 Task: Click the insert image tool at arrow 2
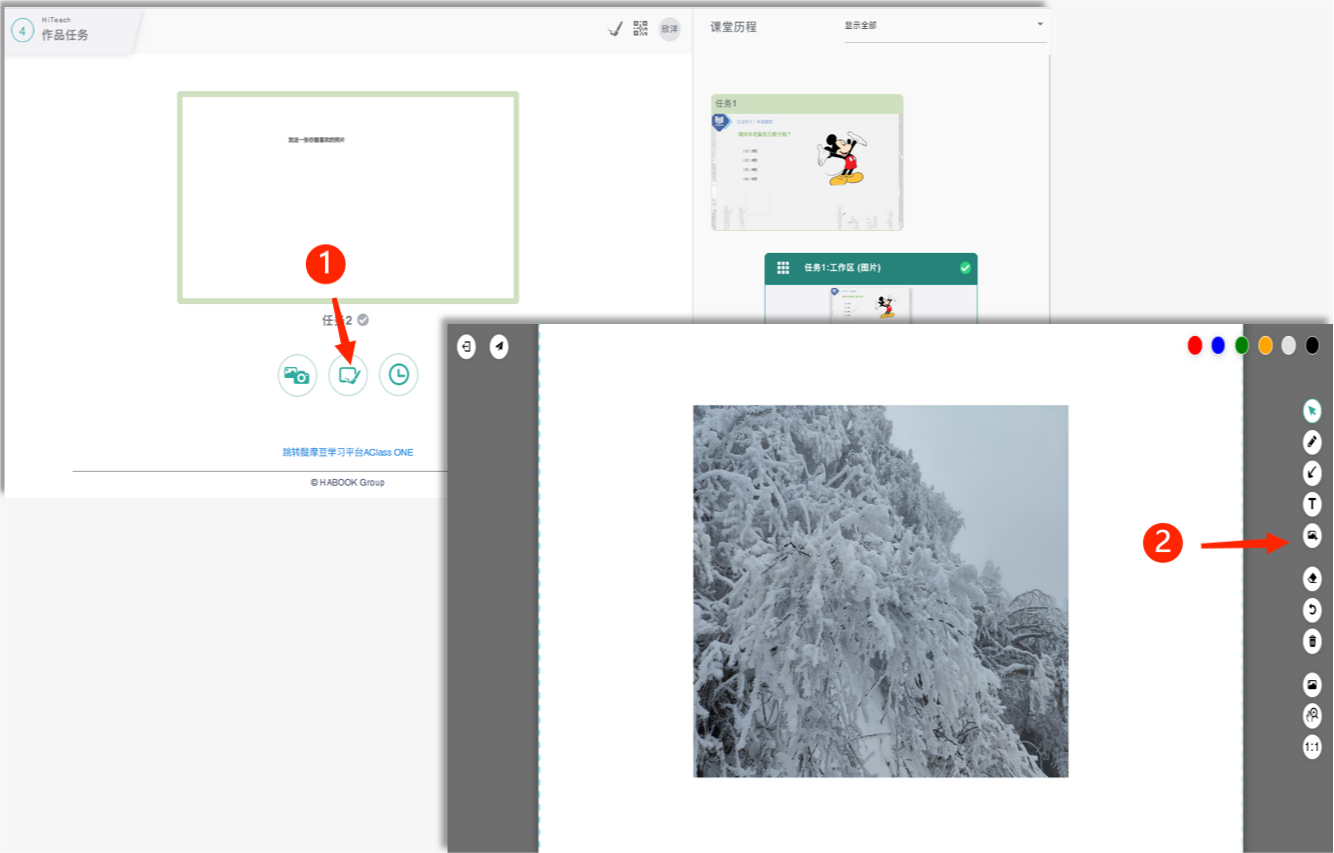click(x=1312, y=537)
